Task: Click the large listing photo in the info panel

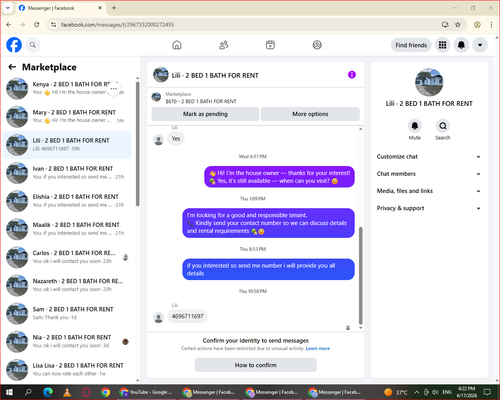Action: [429, 82]
